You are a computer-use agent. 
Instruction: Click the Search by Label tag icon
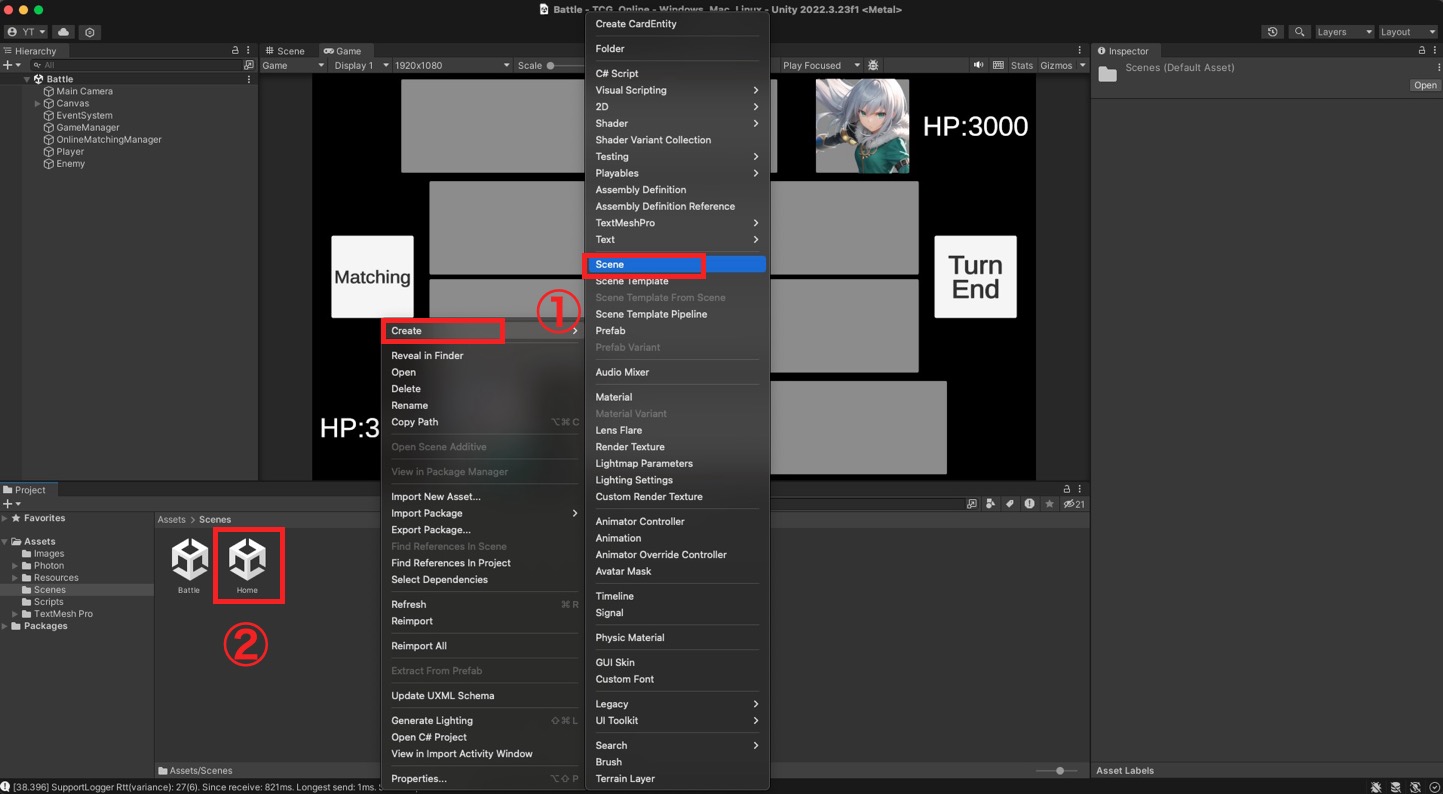1009,504
